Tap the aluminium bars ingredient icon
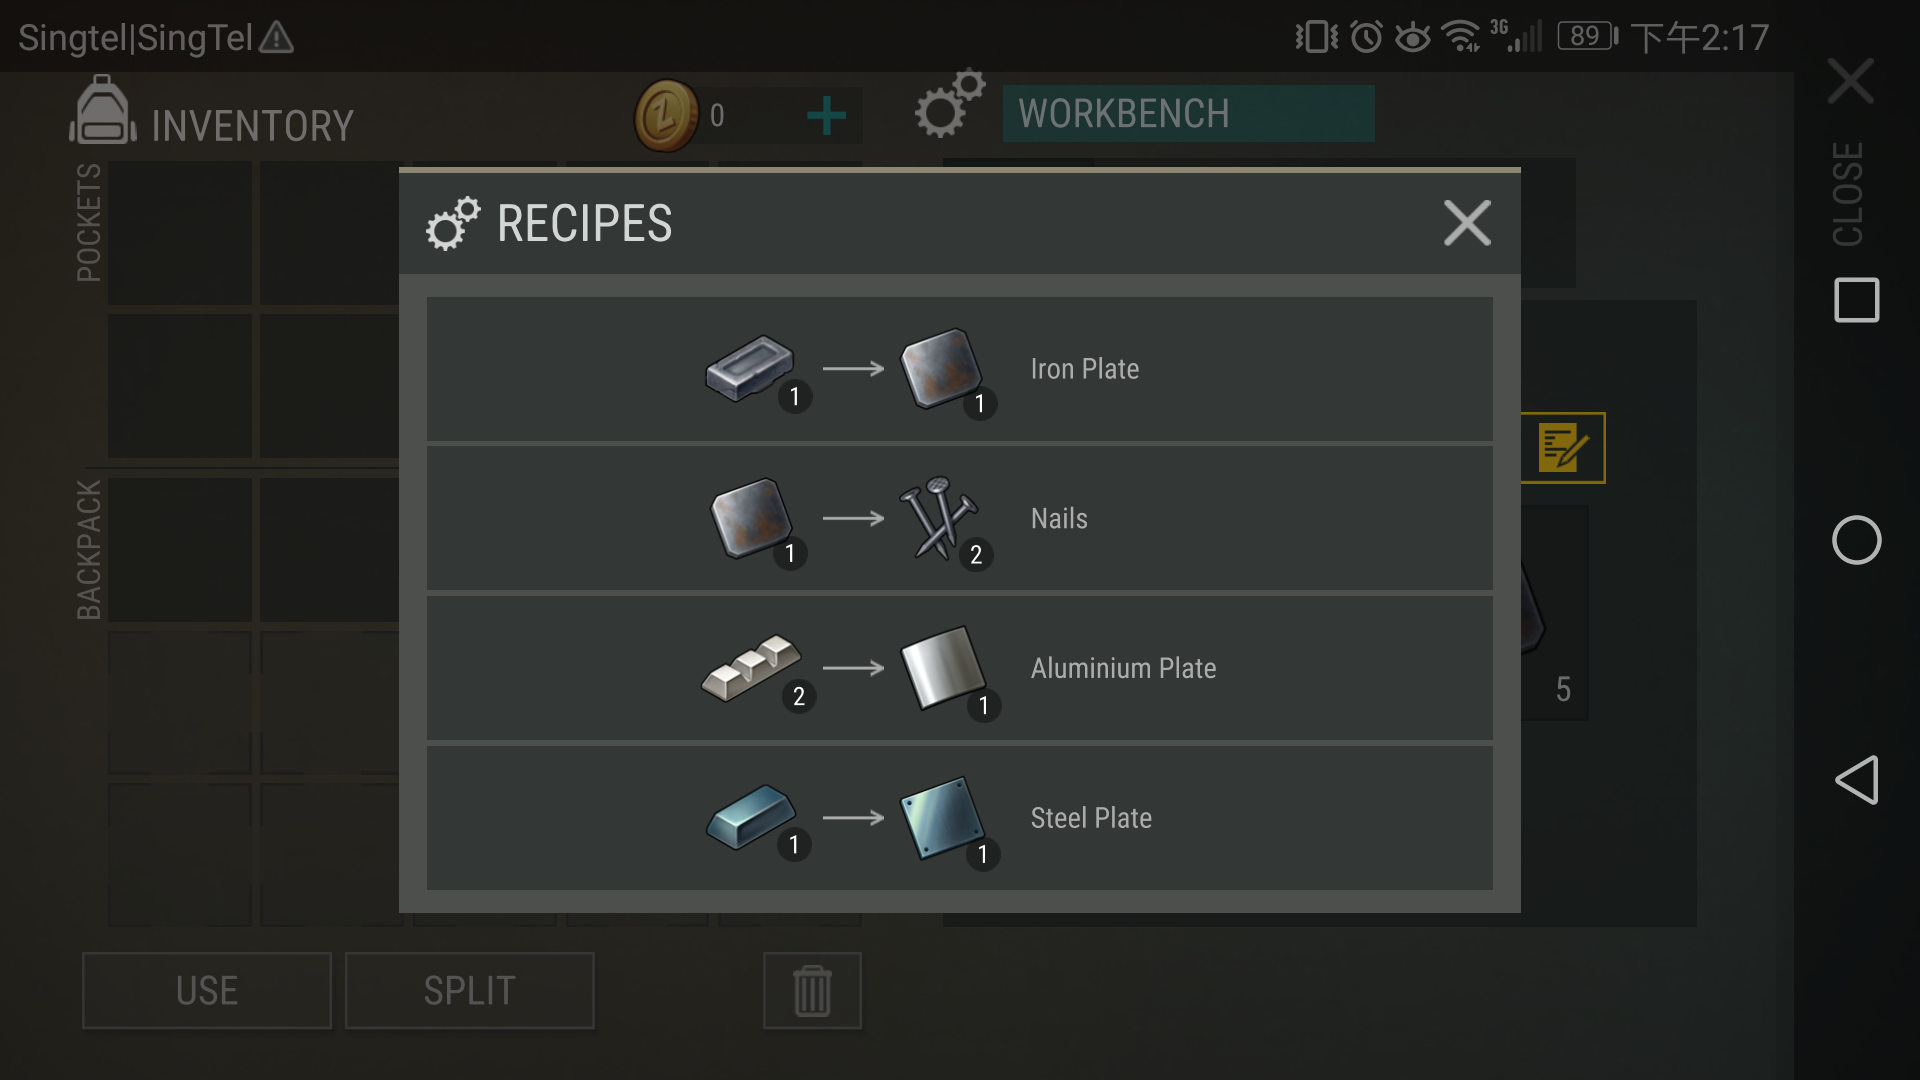The image size is (1920, 1080). pyautogui.click(x=751, y=667)
